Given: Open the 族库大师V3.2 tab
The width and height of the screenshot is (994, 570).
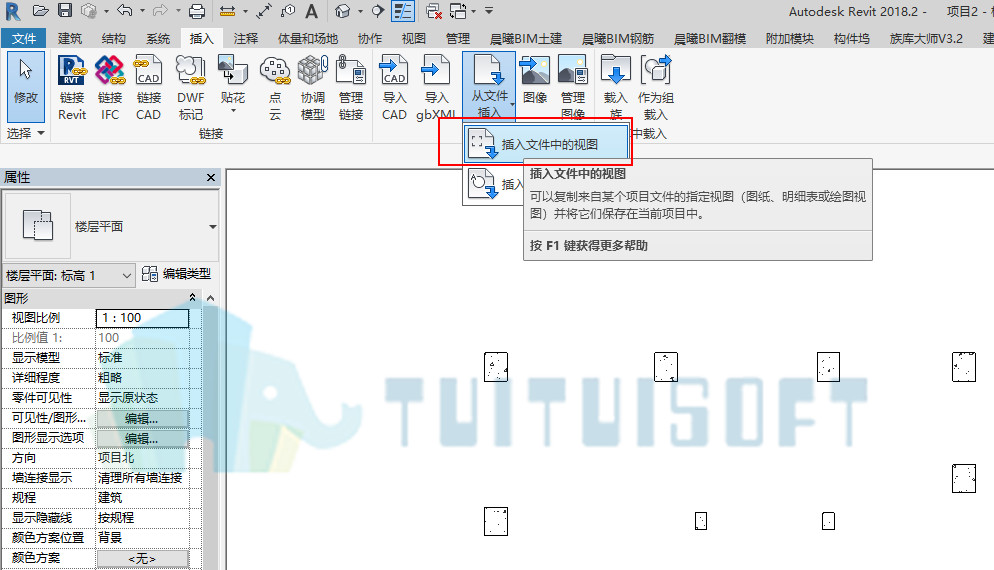Looking at the screenshot, I should 926,39.
